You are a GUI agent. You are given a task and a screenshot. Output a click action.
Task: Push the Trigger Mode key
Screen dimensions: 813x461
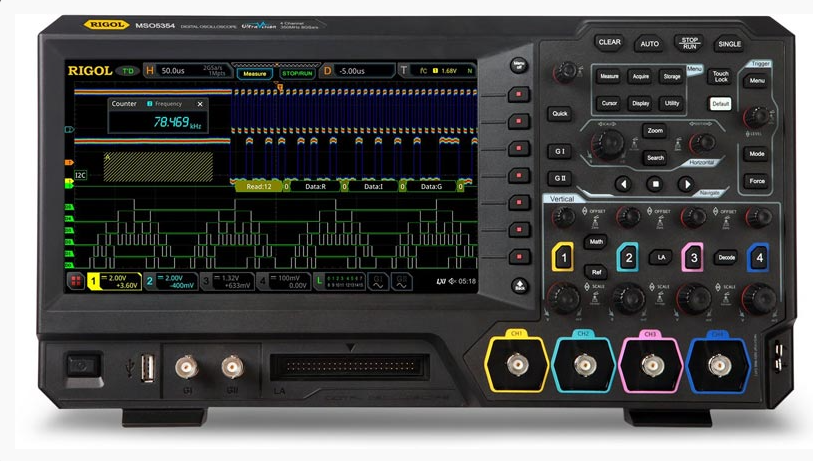[x=756, y=154]
